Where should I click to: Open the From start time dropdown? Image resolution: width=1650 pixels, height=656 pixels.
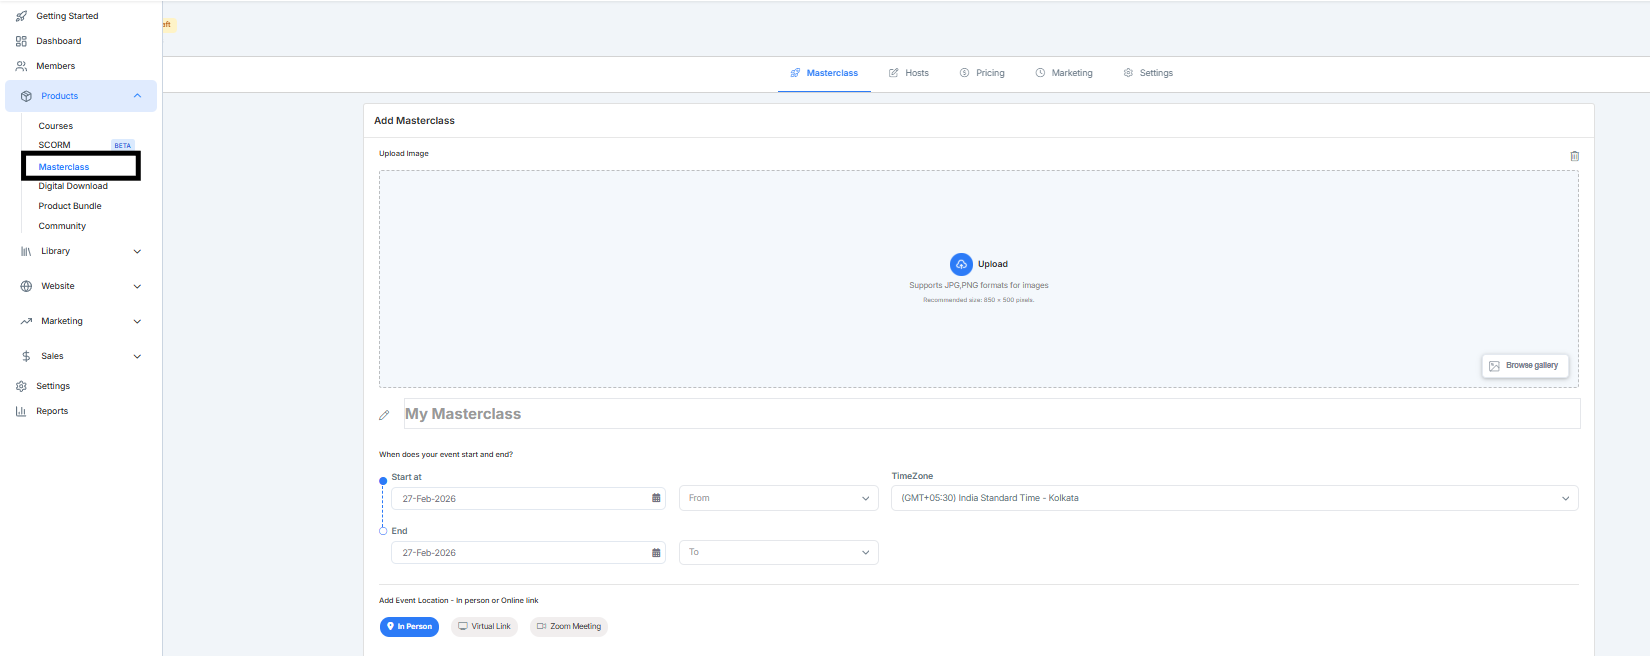778,498
